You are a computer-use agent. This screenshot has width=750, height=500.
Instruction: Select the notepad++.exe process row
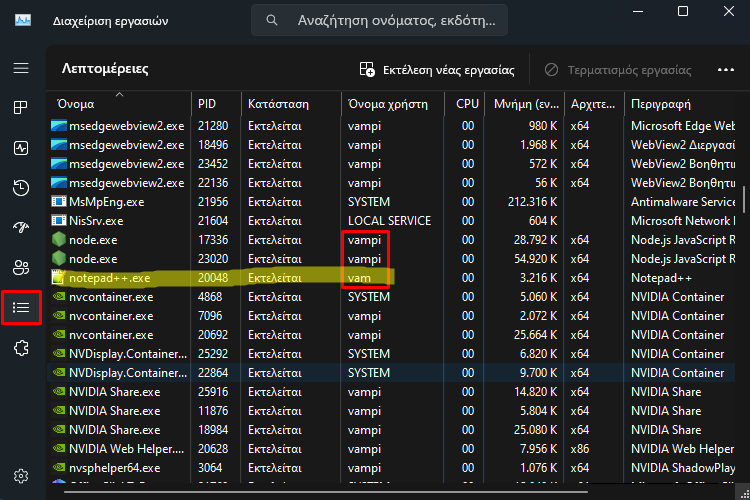click(392, 278)
